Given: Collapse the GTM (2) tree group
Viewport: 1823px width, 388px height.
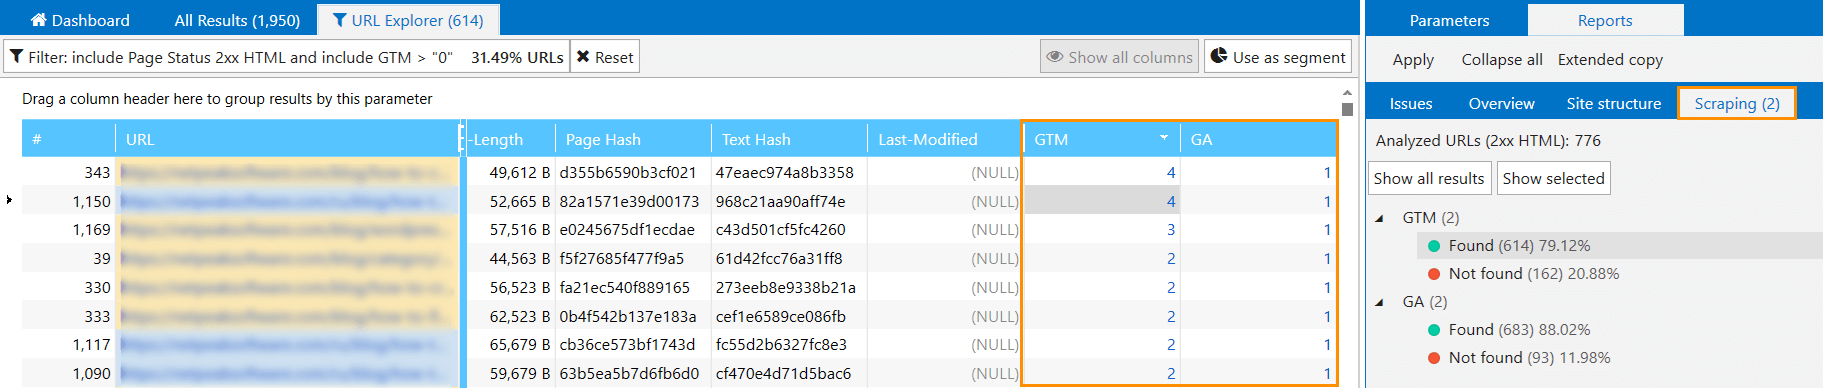Looking at the screenshot, I should point(1380,218).
